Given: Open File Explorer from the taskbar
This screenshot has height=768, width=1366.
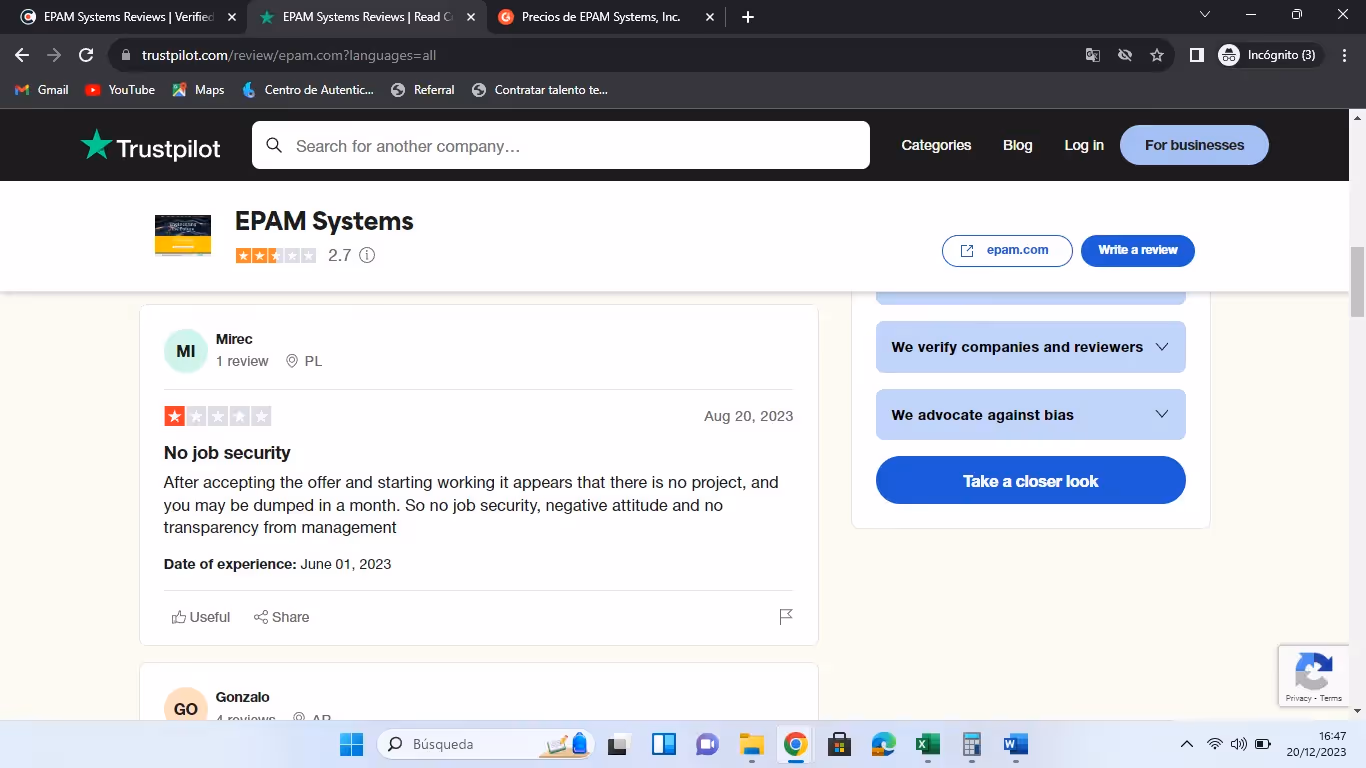Looking at the screenshot, I should pos(751,744).
